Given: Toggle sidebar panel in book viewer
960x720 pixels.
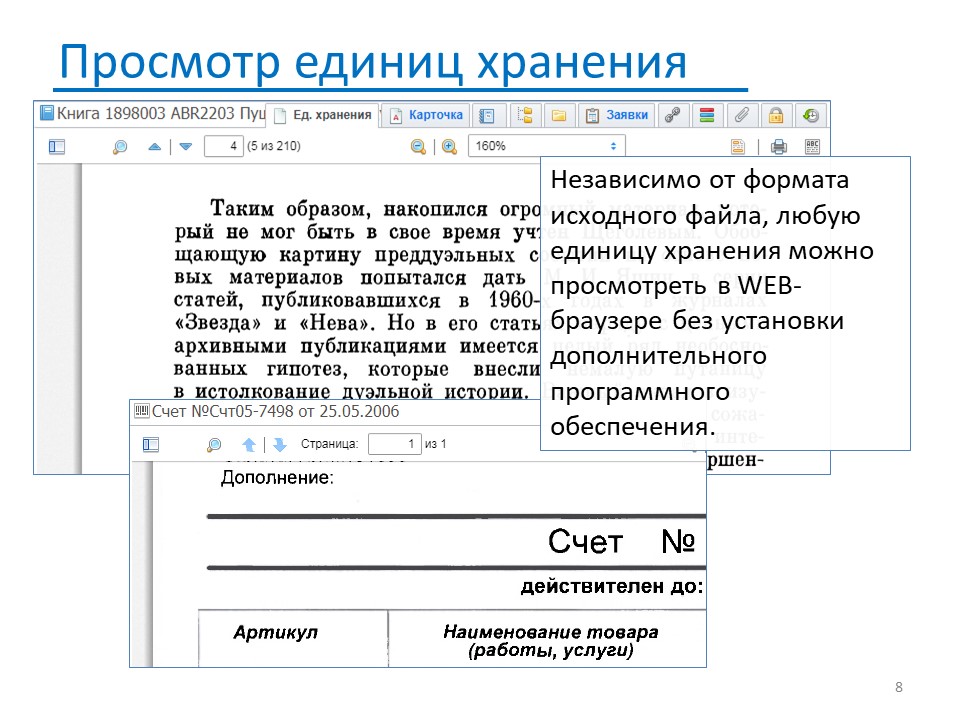Looking at the screenshot, I should pos(57,146).
